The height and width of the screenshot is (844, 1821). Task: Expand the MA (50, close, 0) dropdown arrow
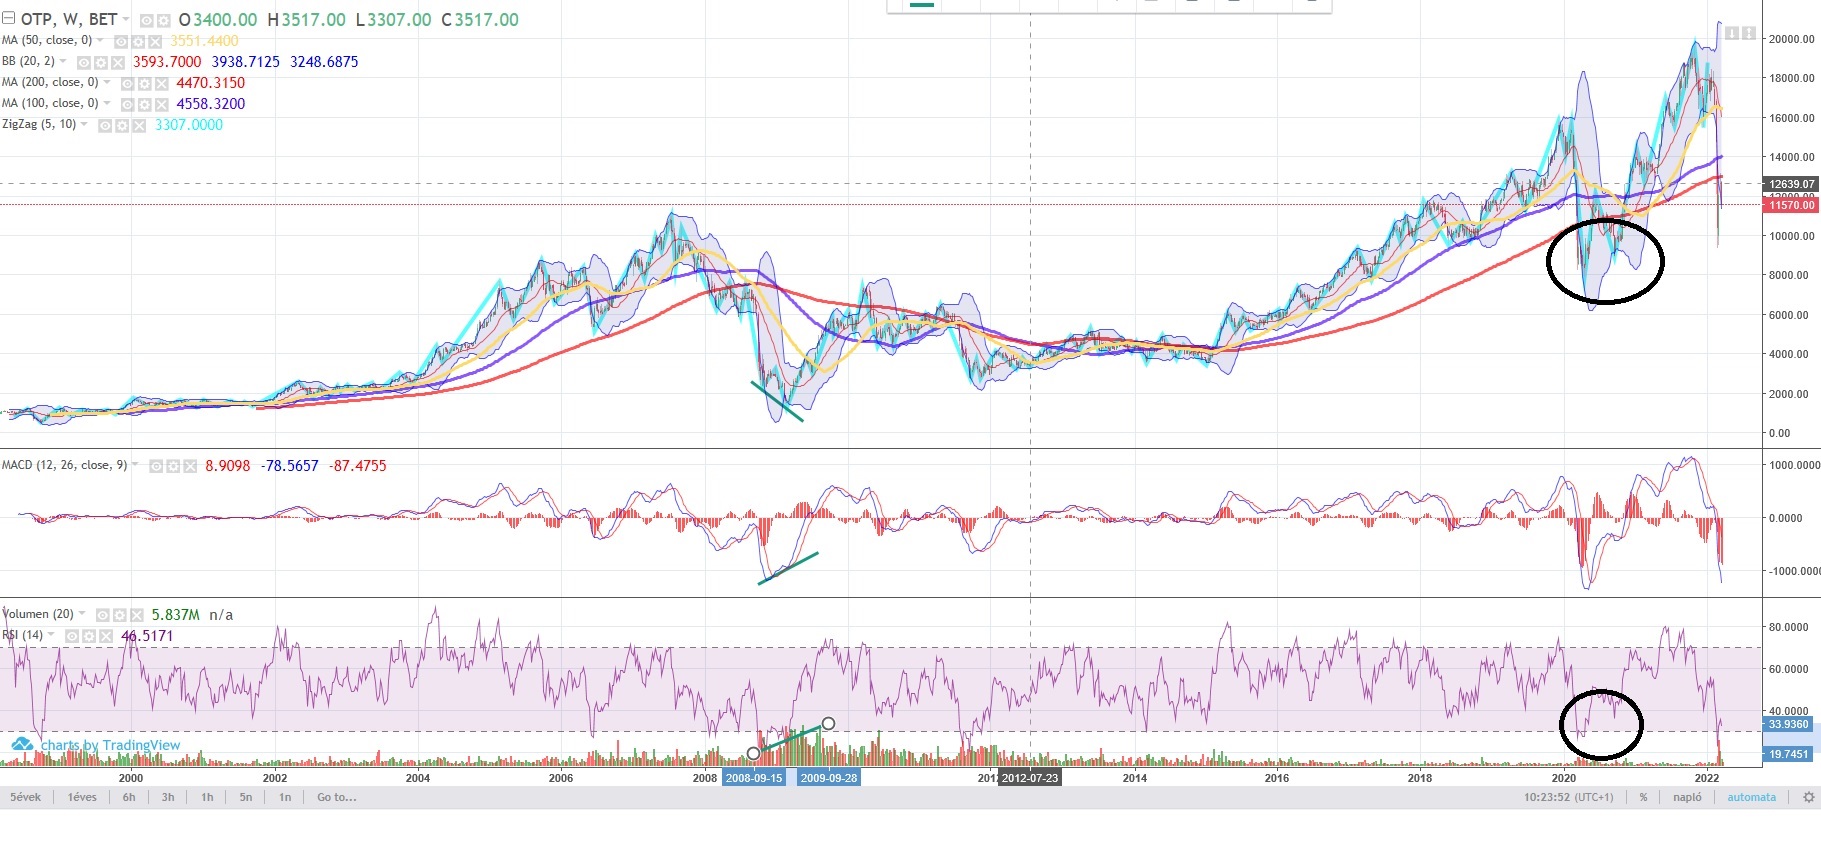101,41
